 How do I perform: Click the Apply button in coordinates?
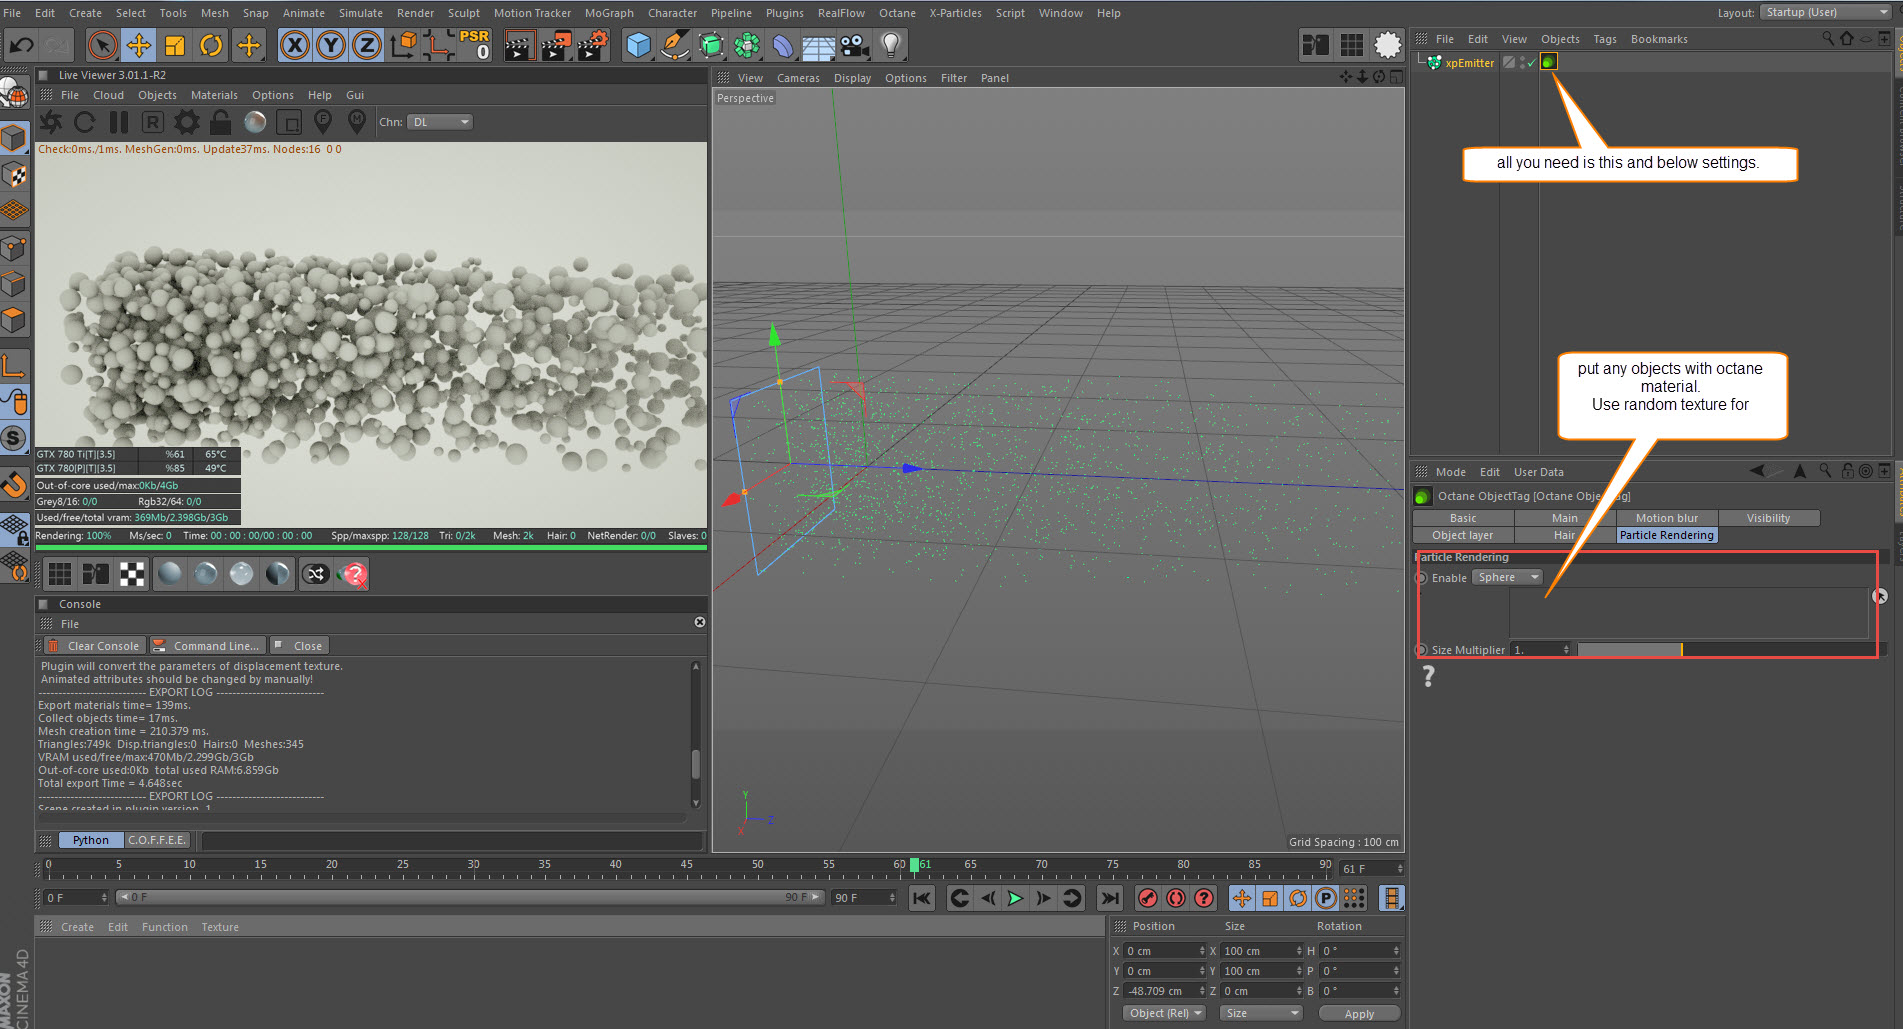(1358, 1013)
